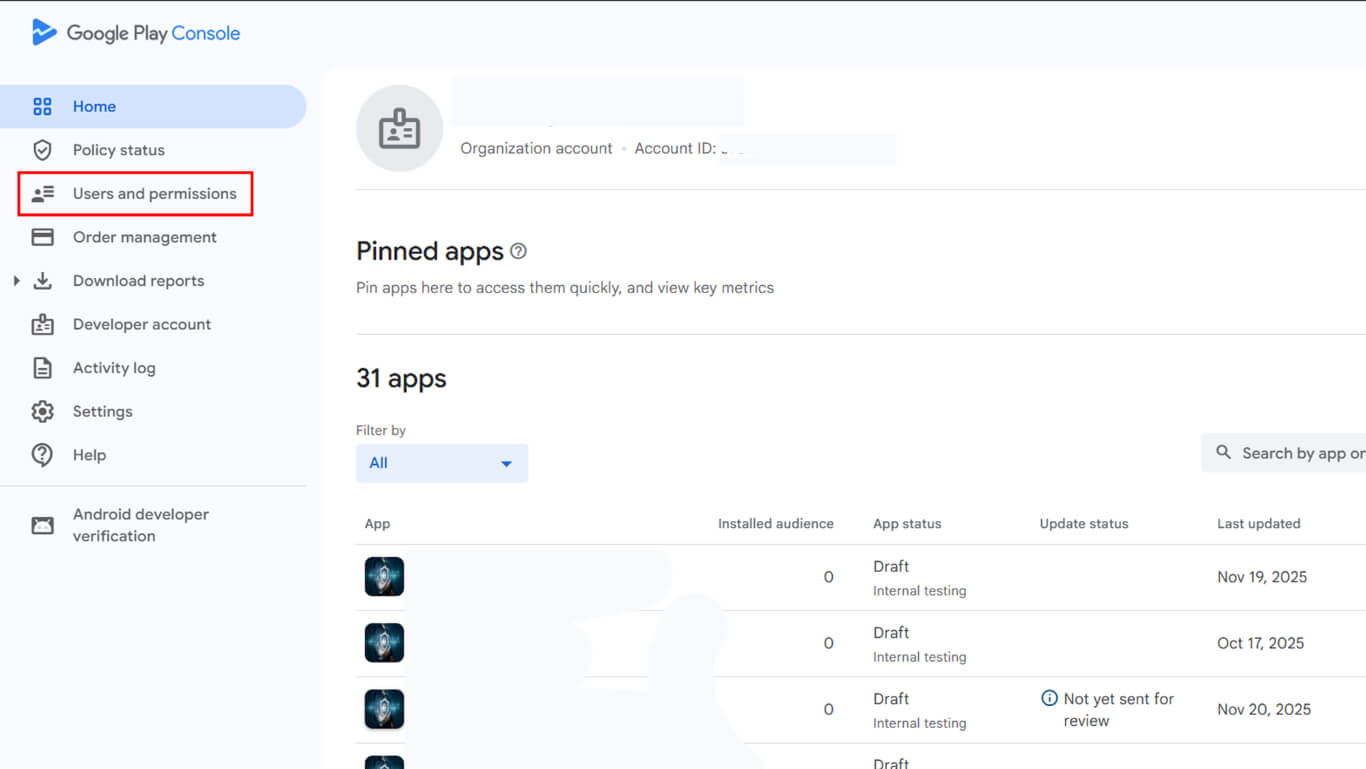This screenshot has height=769, width=1366.
Task: Click the 'Search by app' input field
Action: tap(1300, 452)
